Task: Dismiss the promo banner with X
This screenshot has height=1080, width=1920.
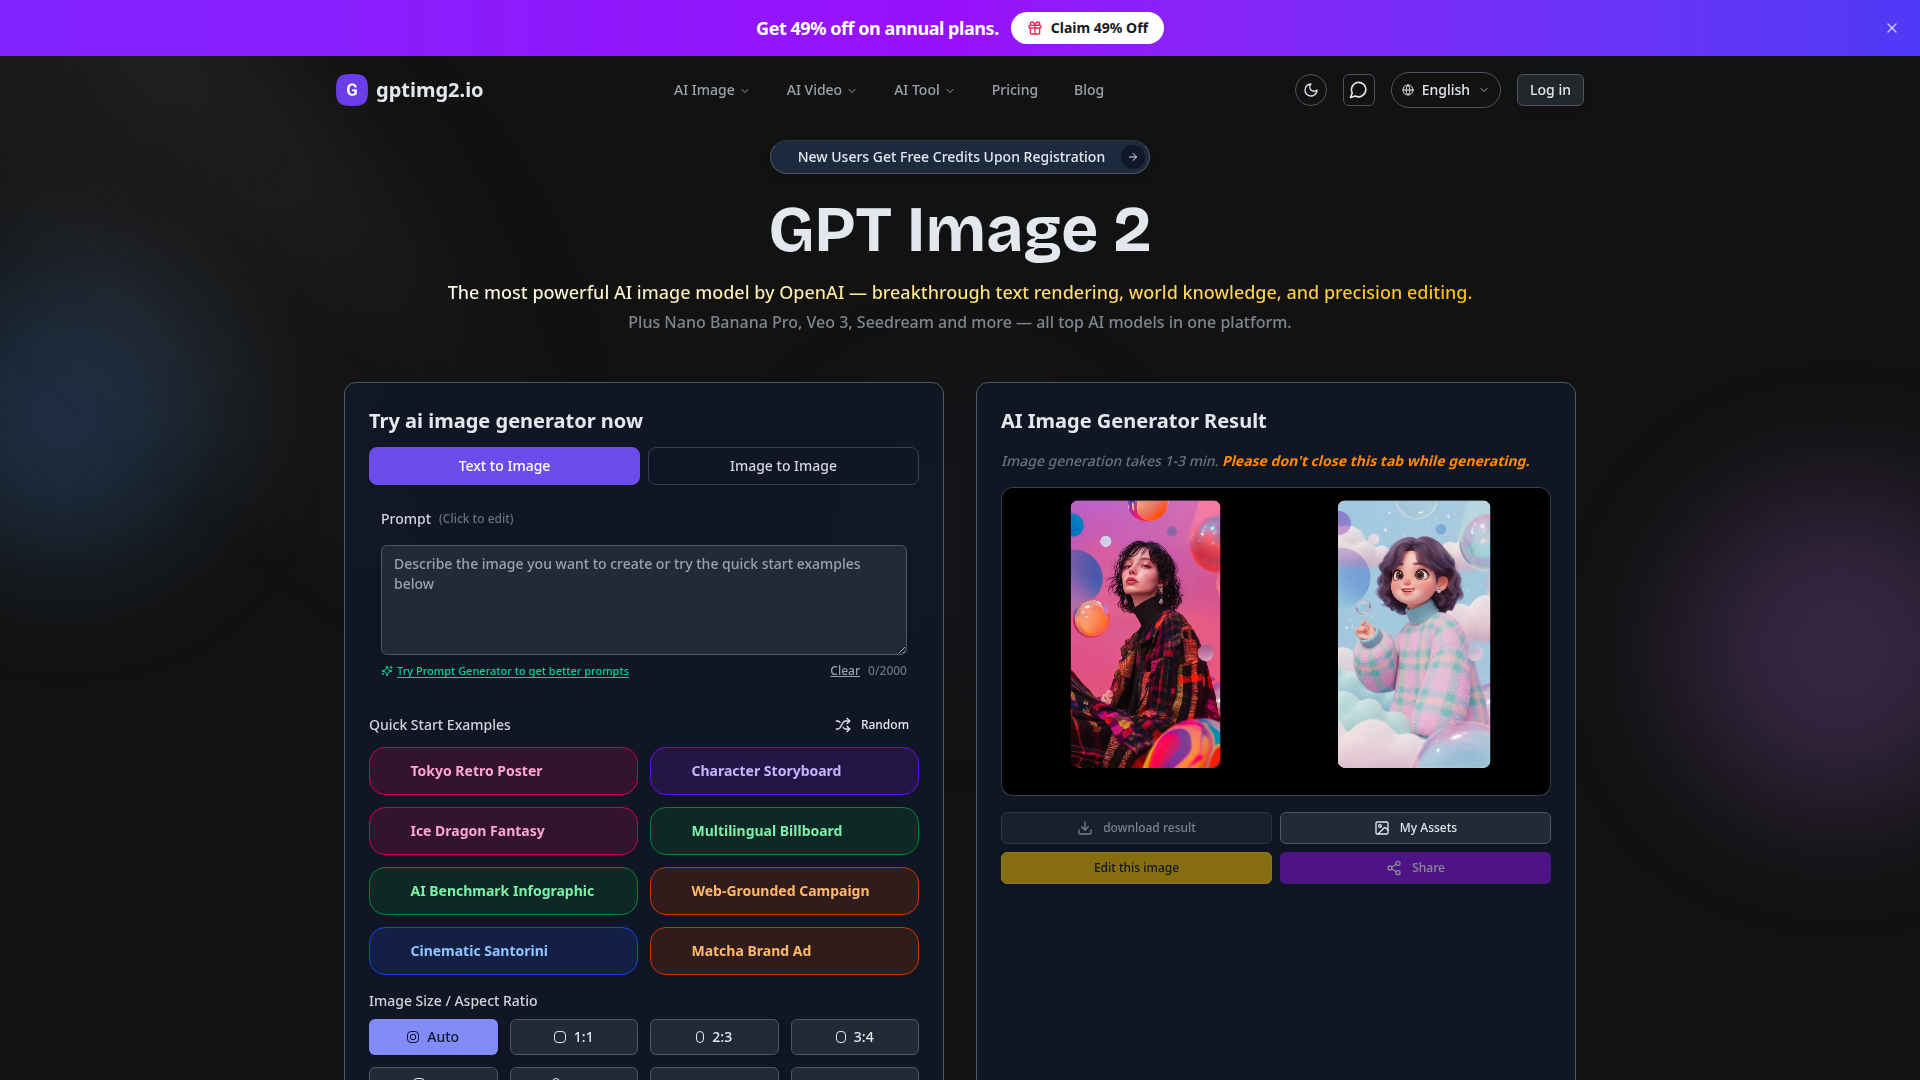Action: pos(1891,28)
